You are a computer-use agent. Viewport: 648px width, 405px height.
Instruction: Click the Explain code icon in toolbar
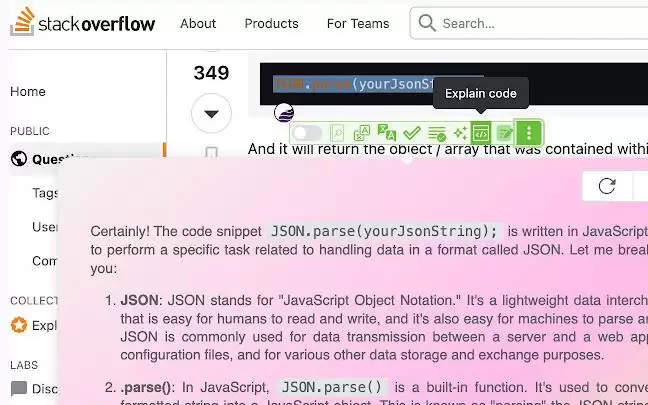point(481,133)
